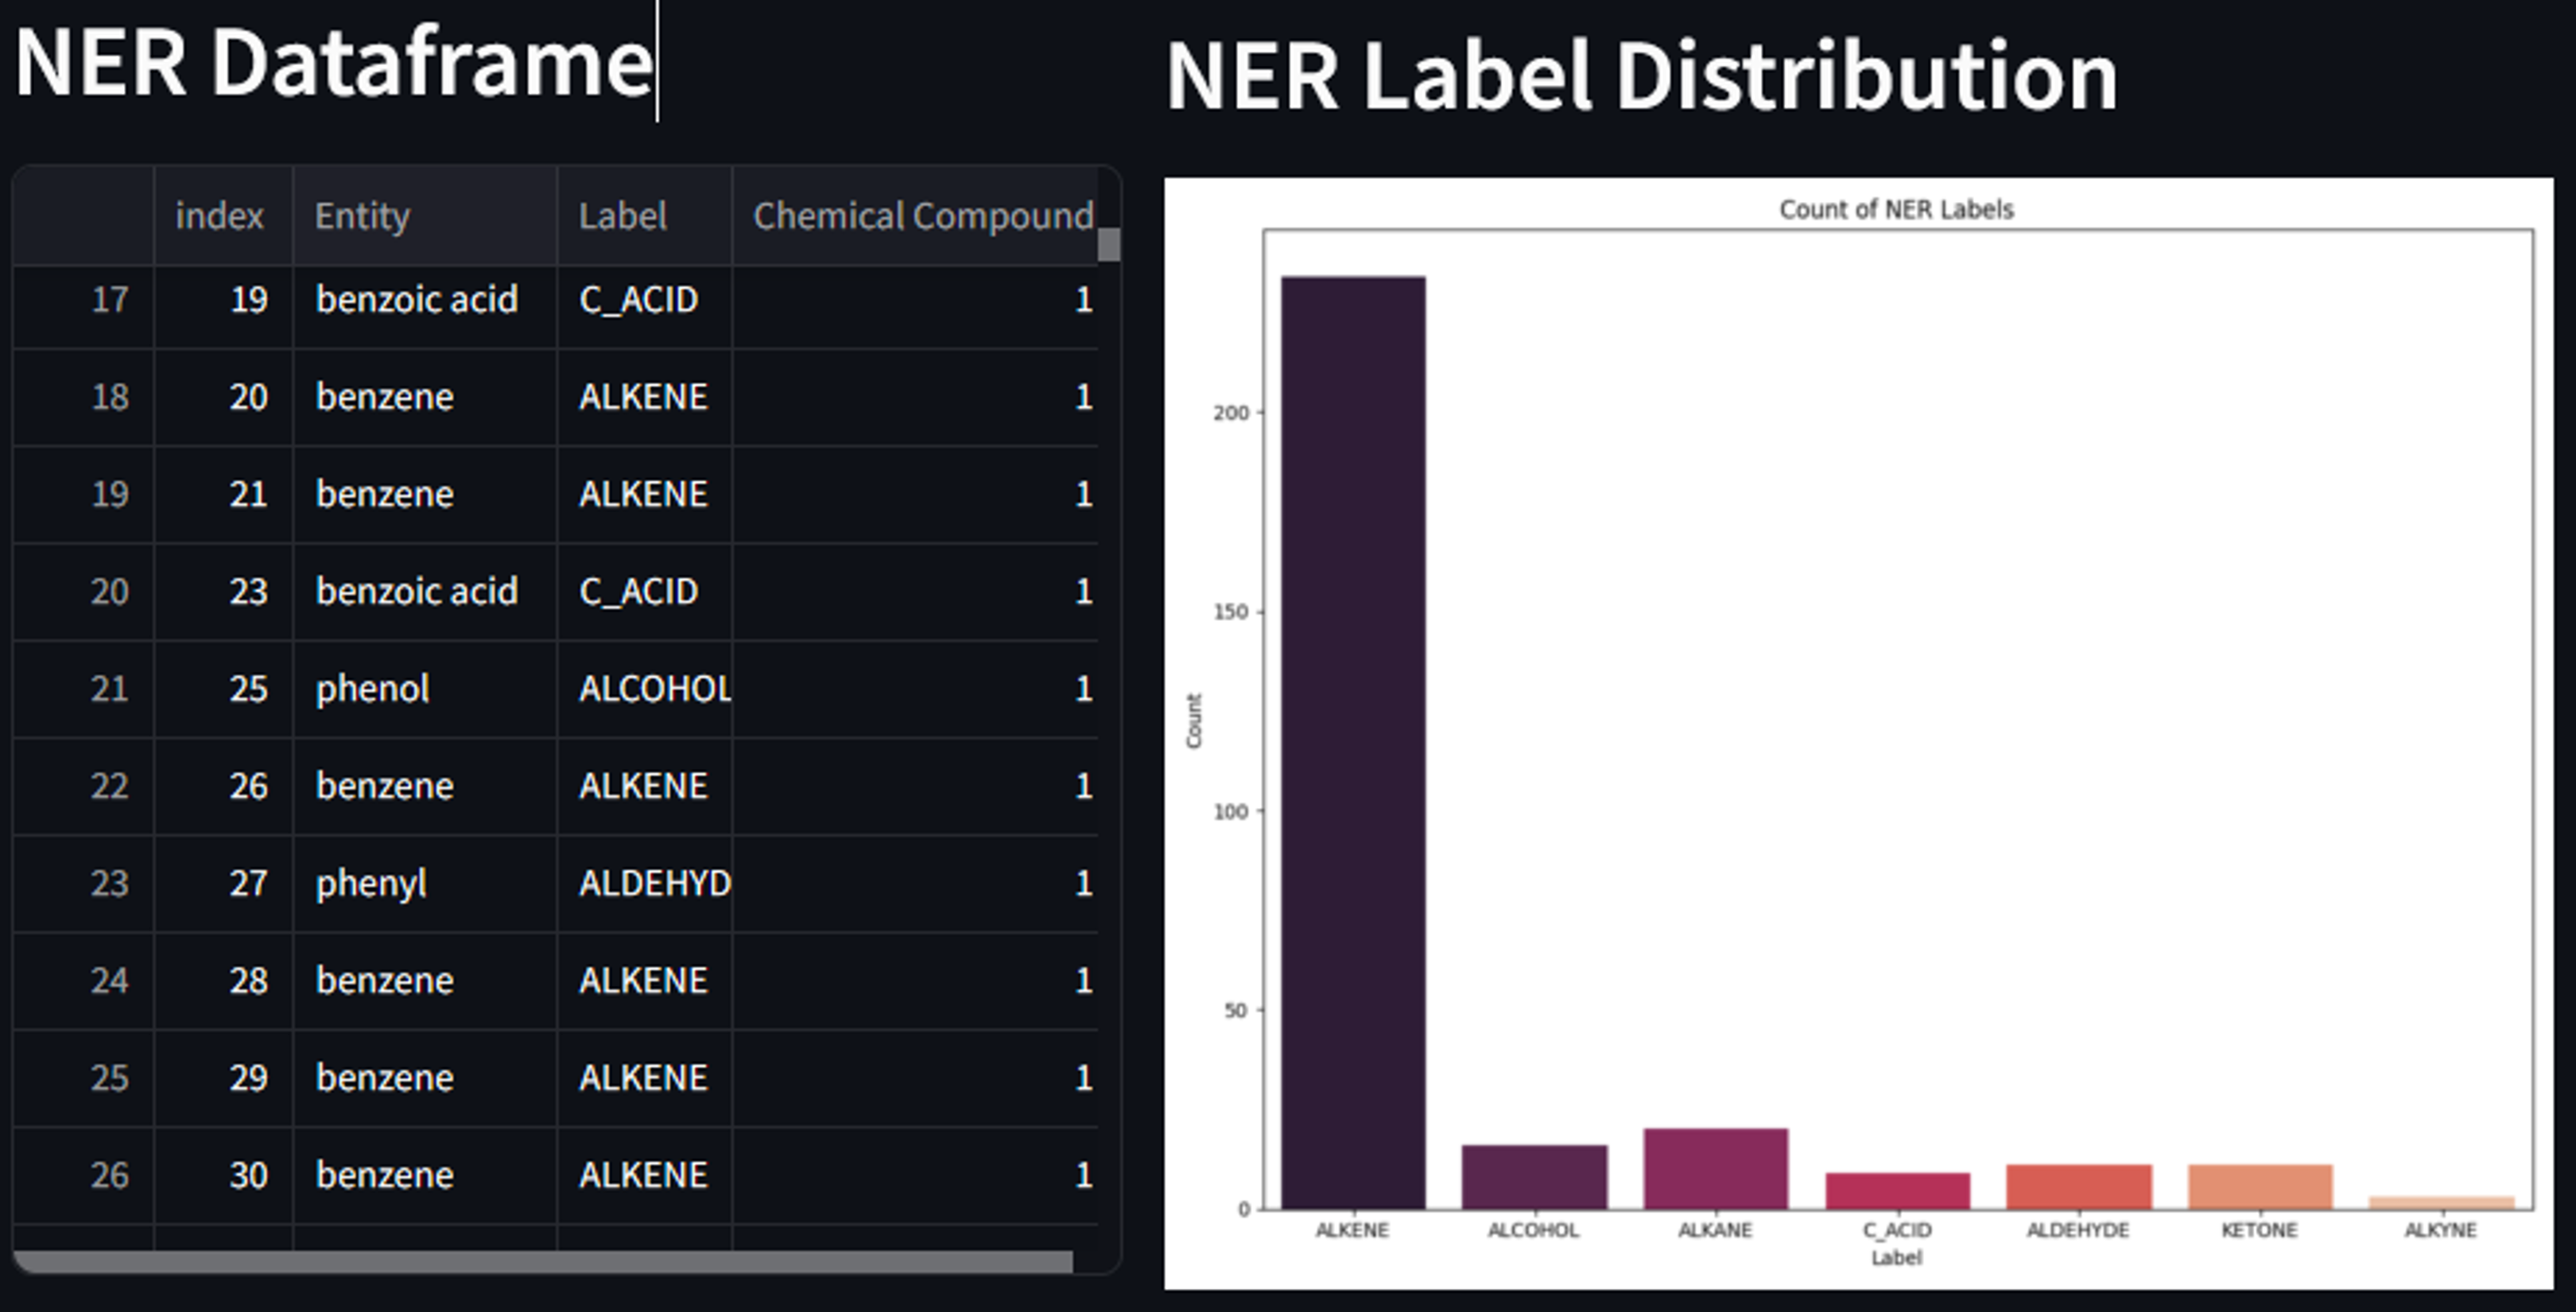Click the phenol entity cell
Image resolution: width=2576 pixels, height=1312 pixels.
pyautogui.click(x=373, y=689)
